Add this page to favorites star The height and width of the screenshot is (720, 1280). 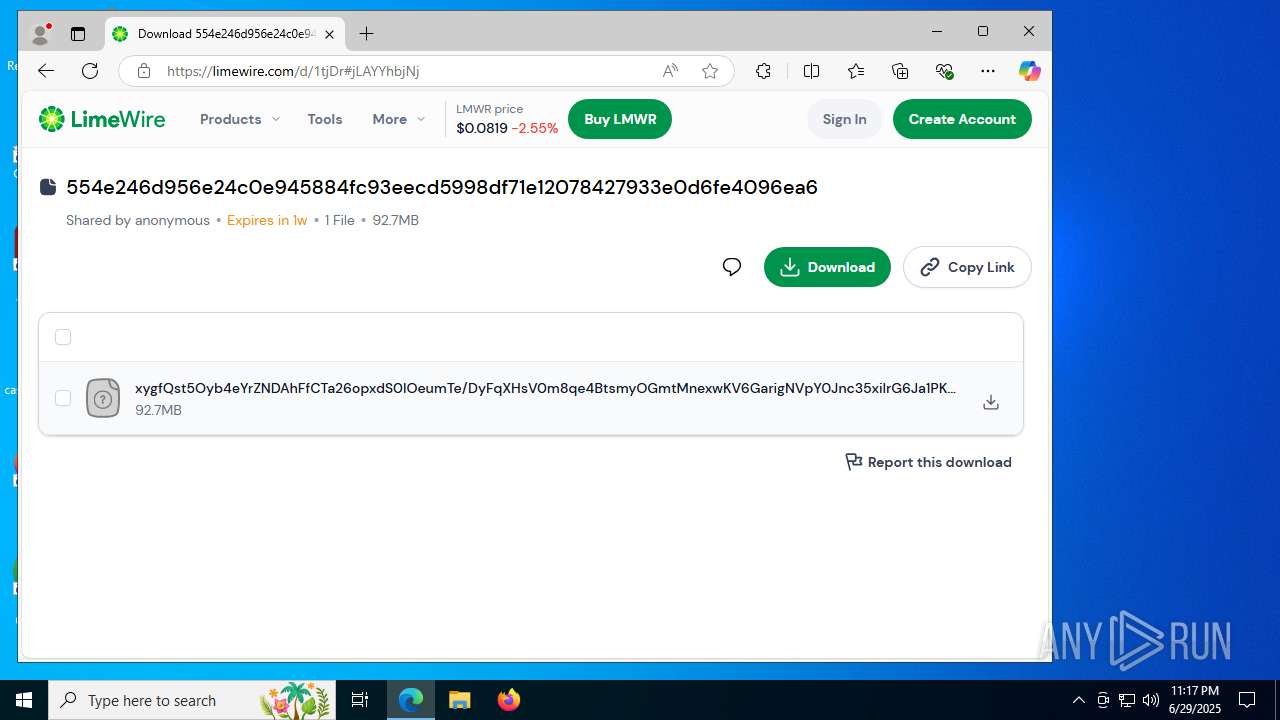tap(710, 71)
